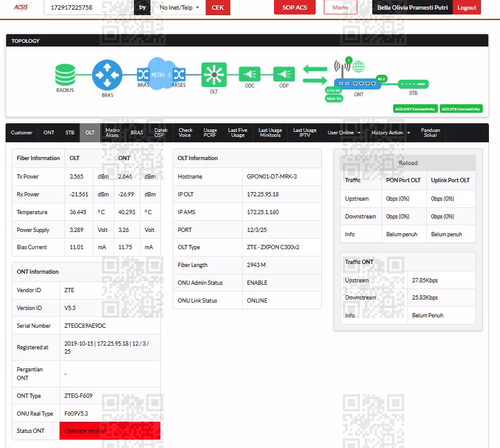Screen dimensions: 500x448
Task: Click the red Obsolete Version status cell
Action: 110,431
